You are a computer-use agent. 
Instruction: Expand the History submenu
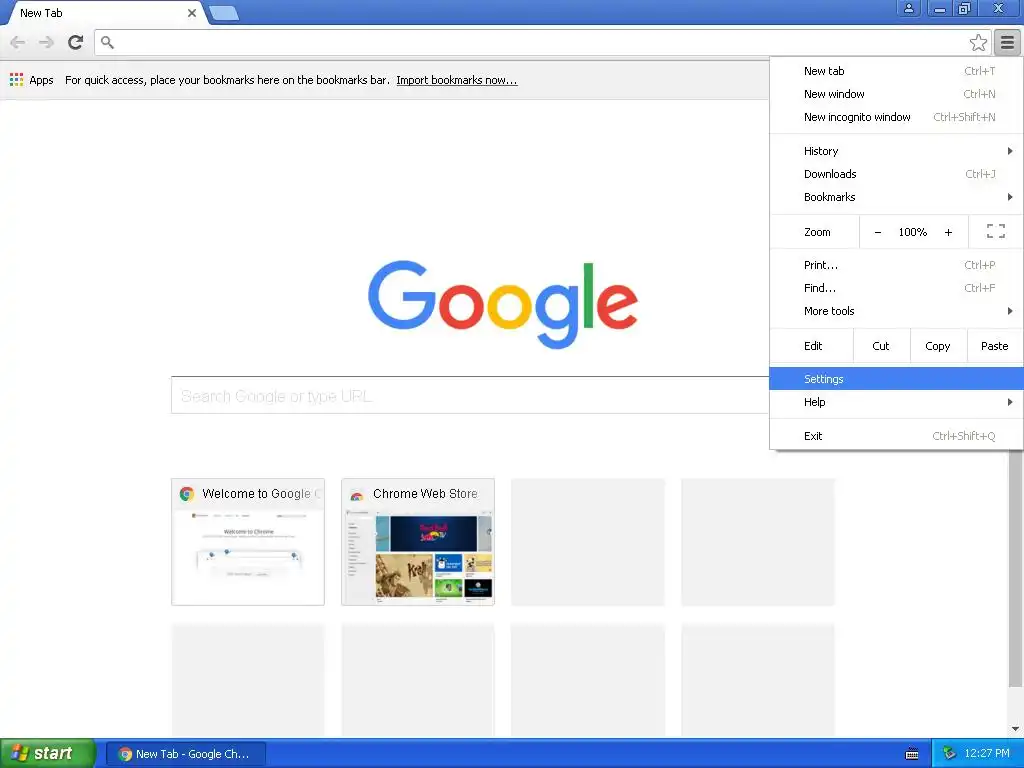(x=896, y=151)
